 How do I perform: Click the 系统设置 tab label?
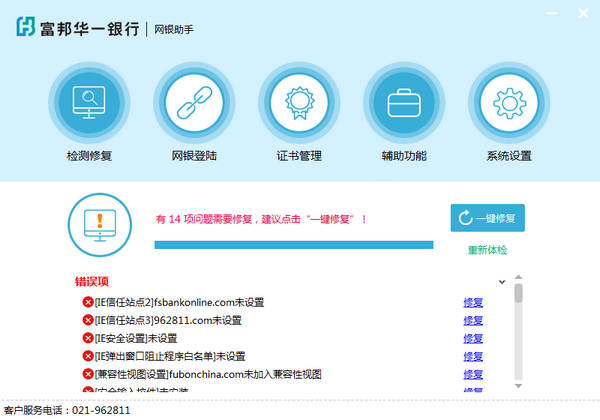pos(509,156)
